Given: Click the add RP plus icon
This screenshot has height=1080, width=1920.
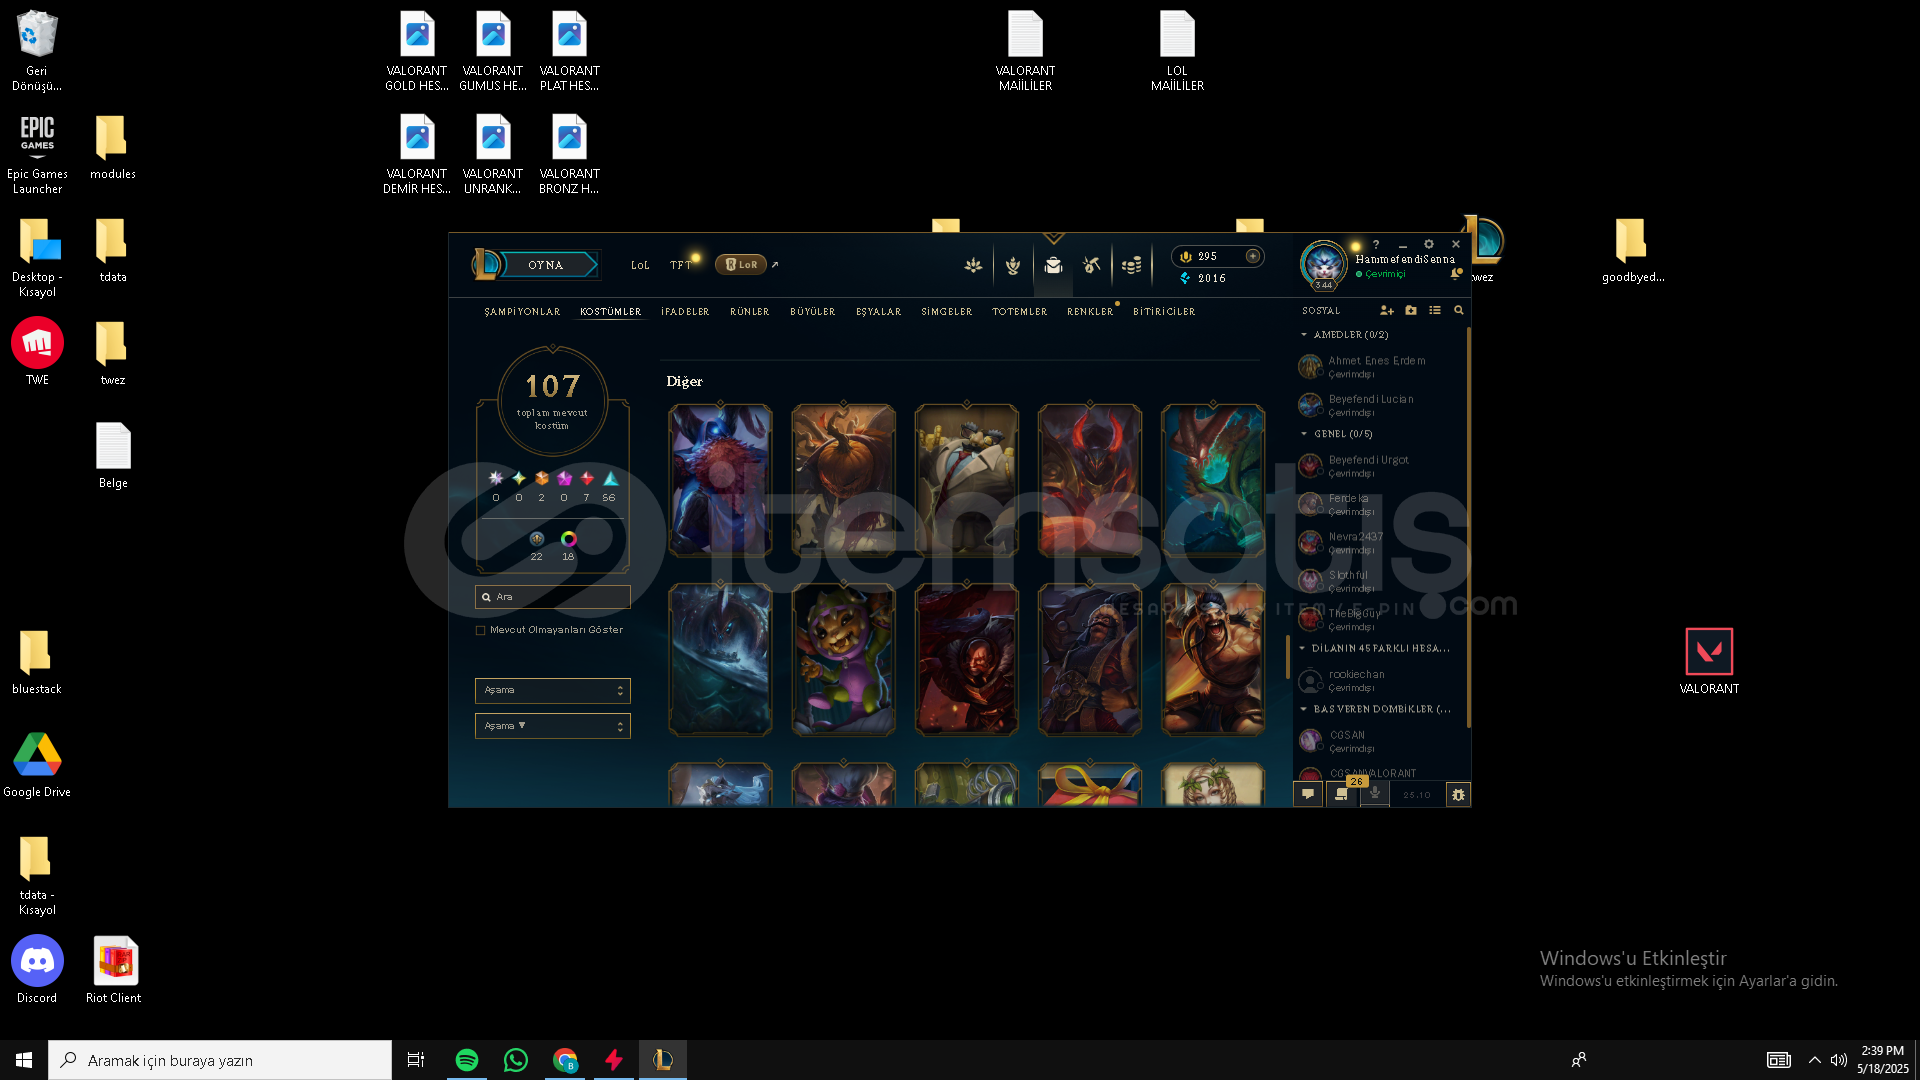Looking at the screenshot, I should 1252,256.
